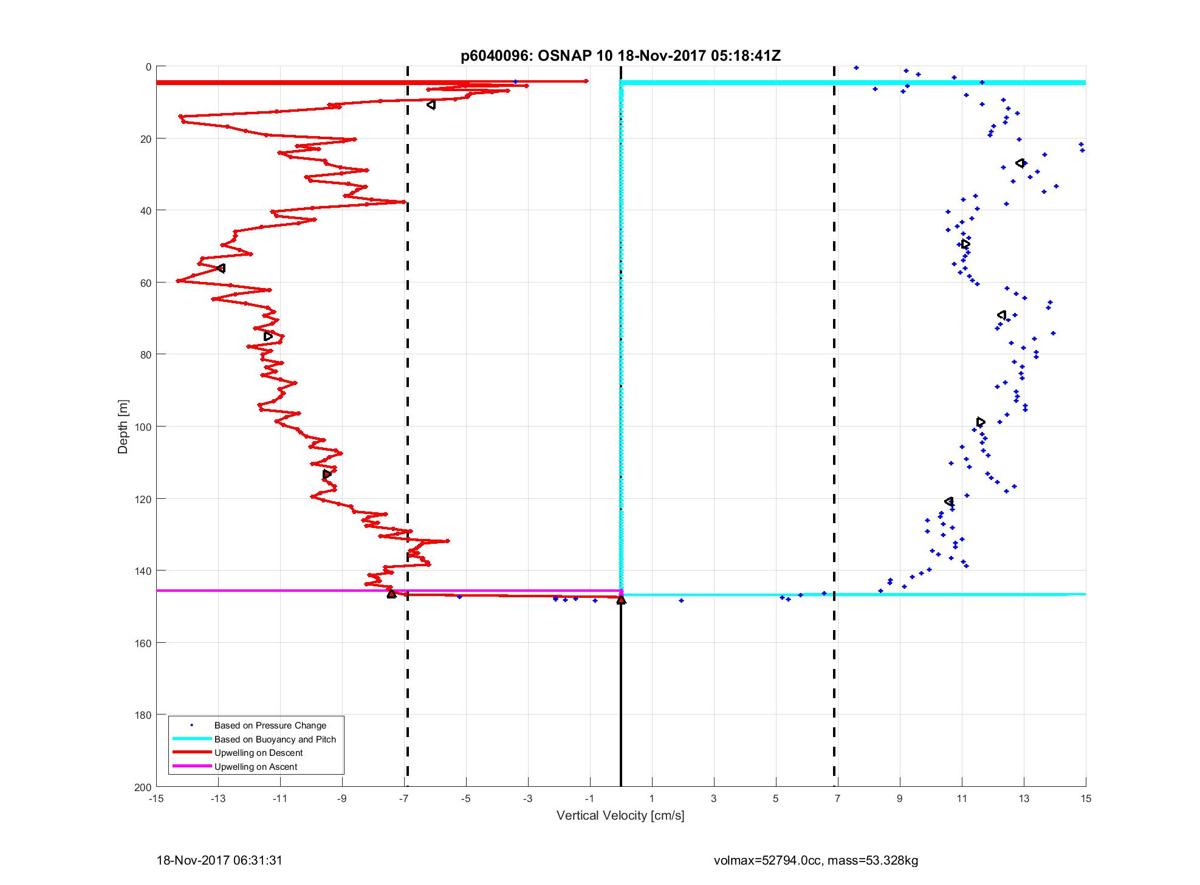
Task: Click the upward triangle on red curve near 146 m
Action: point(391,593)
